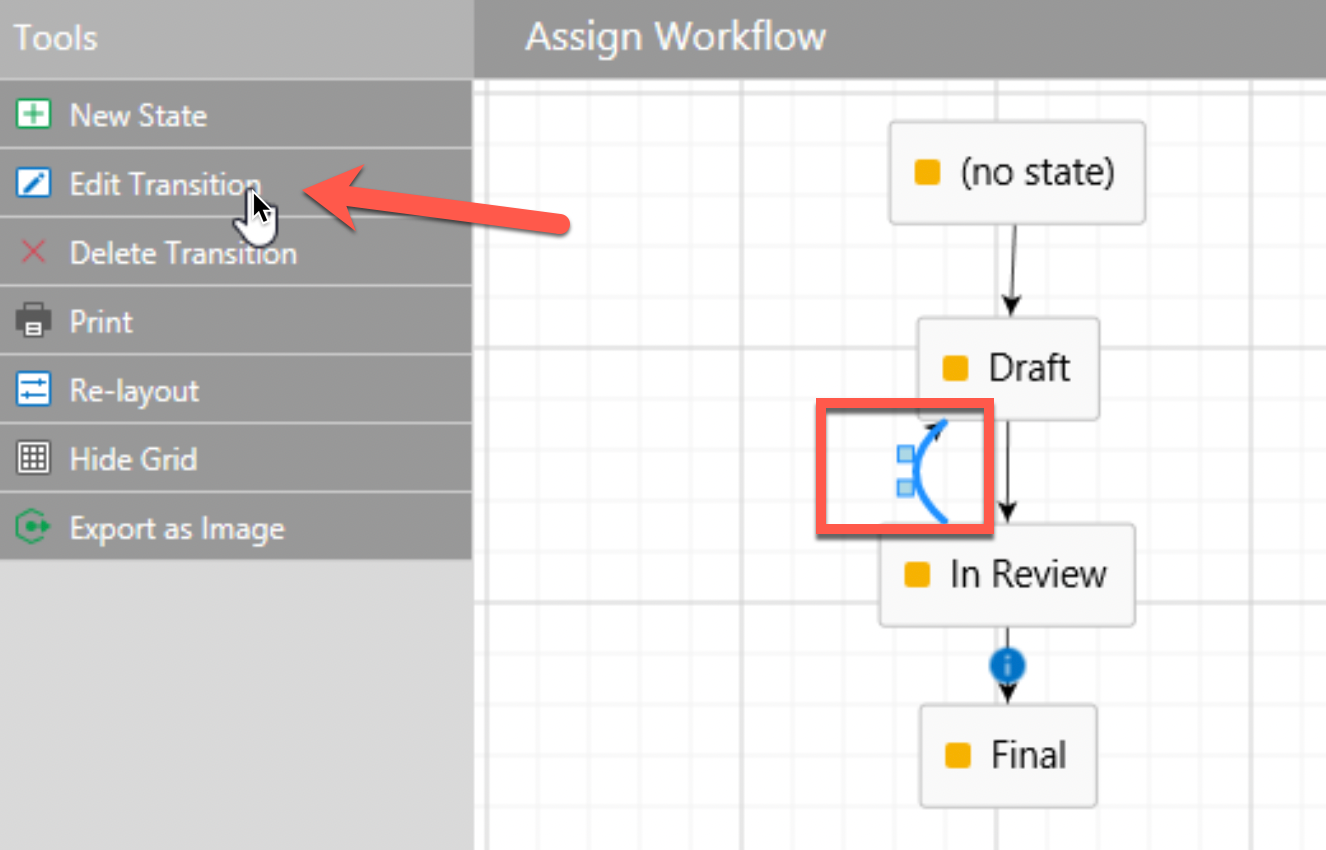Viewport: 1326px width, 850px height.
Task: Click the Re-layout icon
Action: click(x=34, y=390)
